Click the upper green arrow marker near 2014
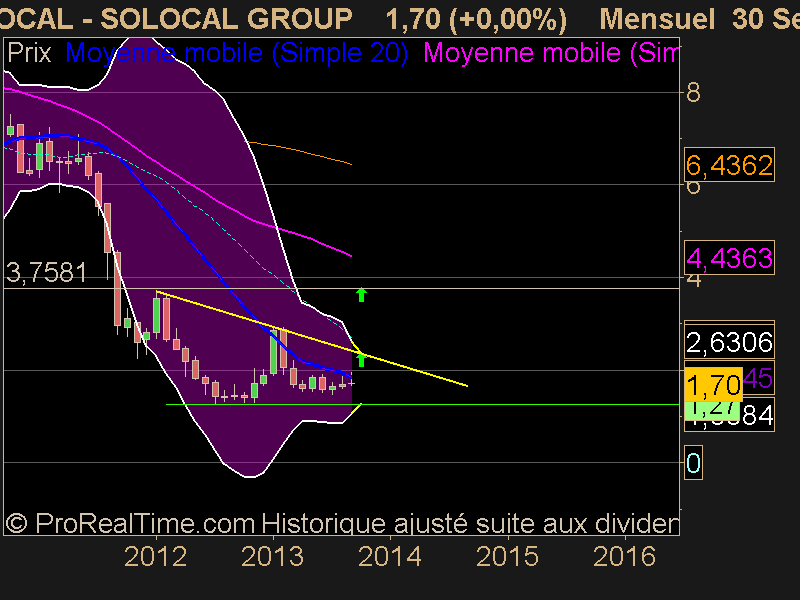This screenshot has height=600, width=800. [361, 294]
